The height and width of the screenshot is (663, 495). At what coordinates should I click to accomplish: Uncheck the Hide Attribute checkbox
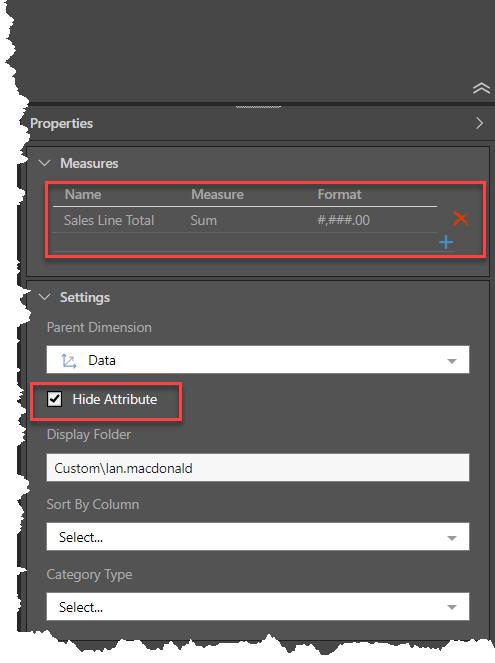tap(55, 399)
